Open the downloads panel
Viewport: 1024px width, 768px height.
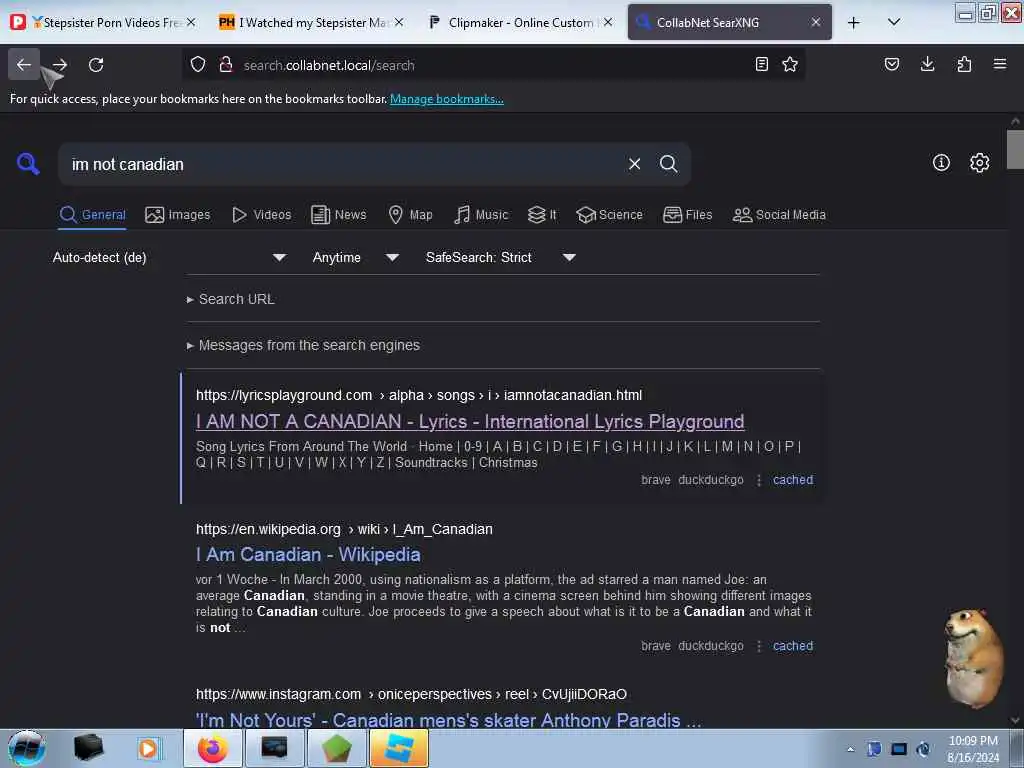(927, 64)
